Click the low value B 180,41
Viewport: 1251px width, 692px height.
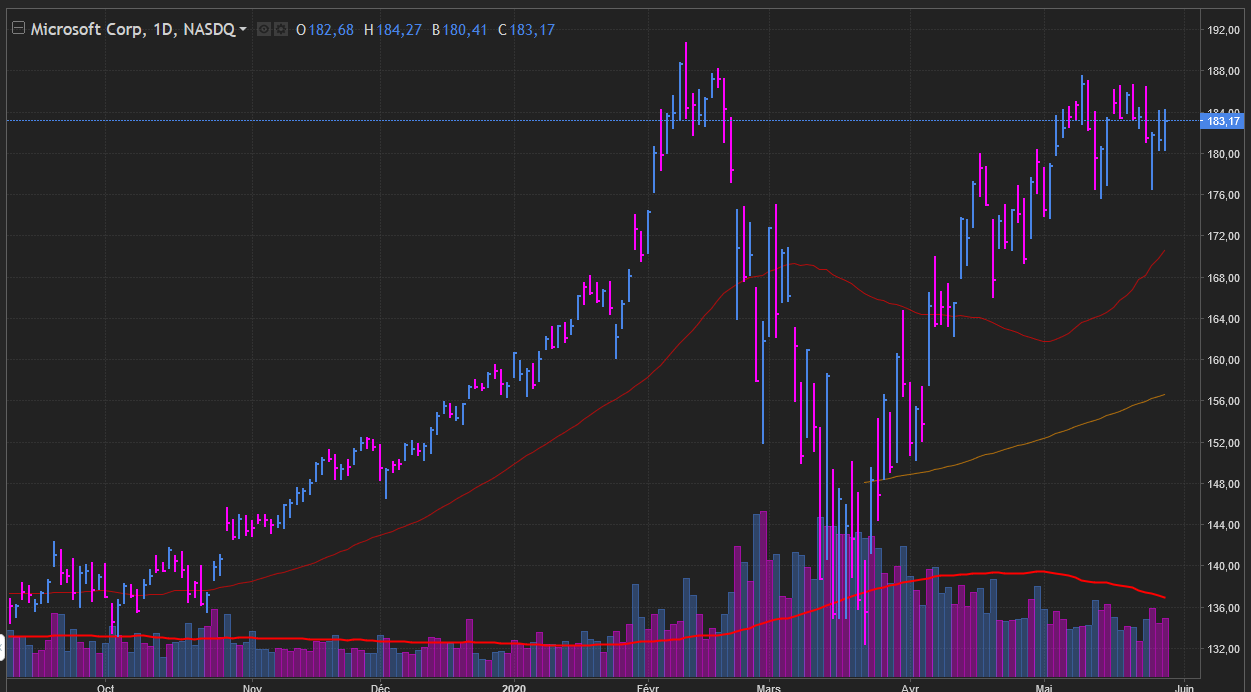coord(459,30)
